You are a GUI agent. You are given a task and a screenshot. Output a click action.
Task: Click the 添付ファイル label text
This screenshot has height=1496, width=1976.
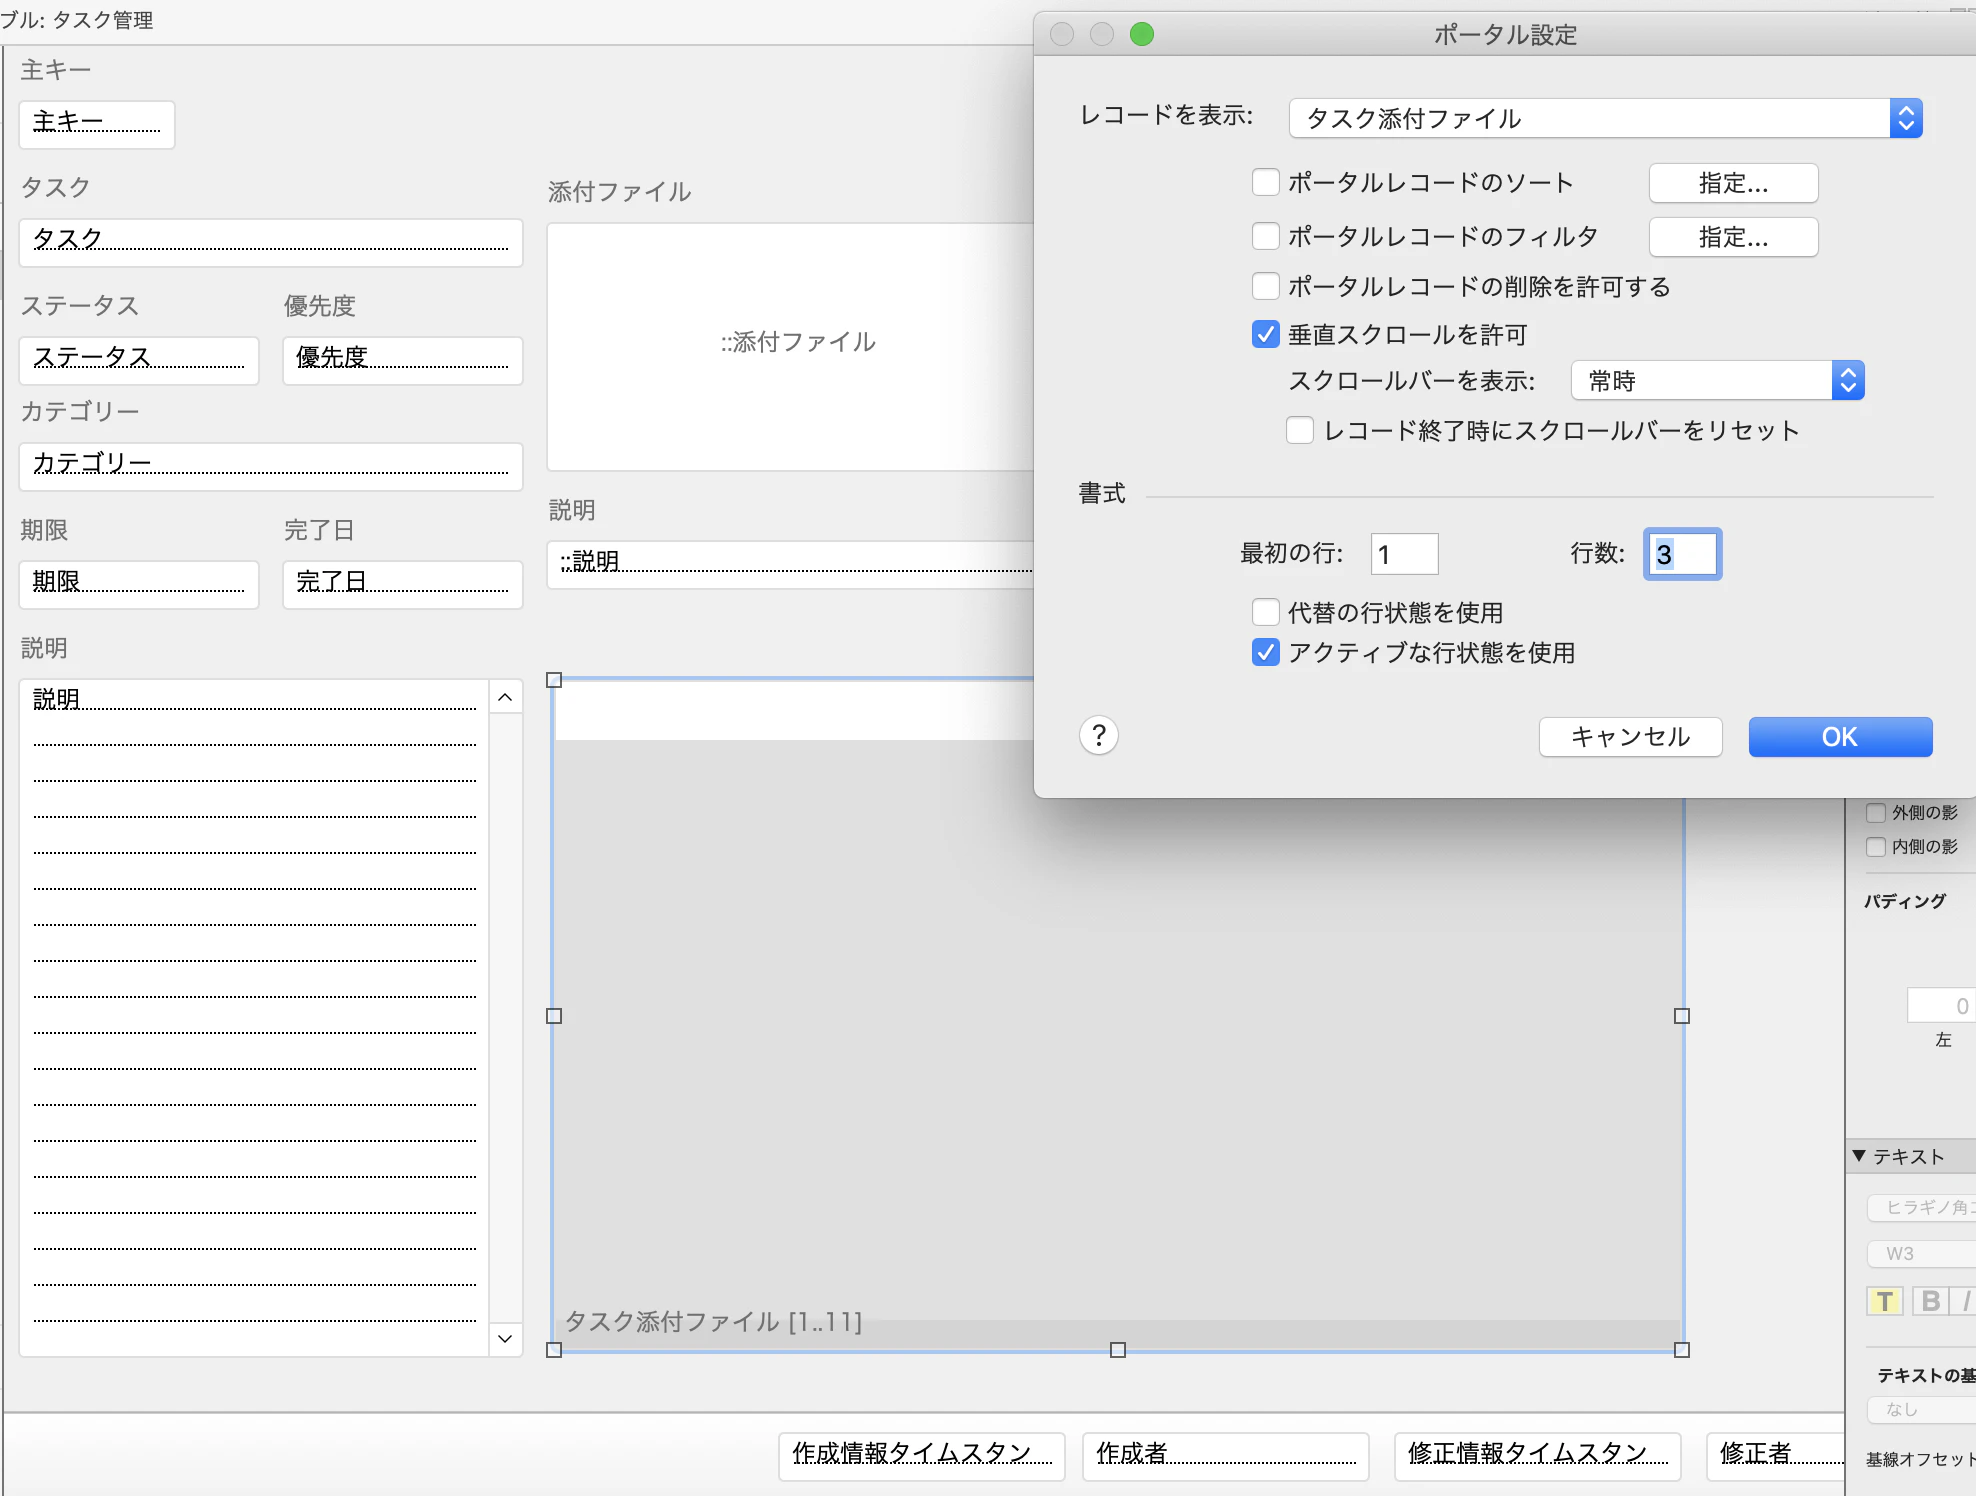pyautogui.click(x=619, y=192)
